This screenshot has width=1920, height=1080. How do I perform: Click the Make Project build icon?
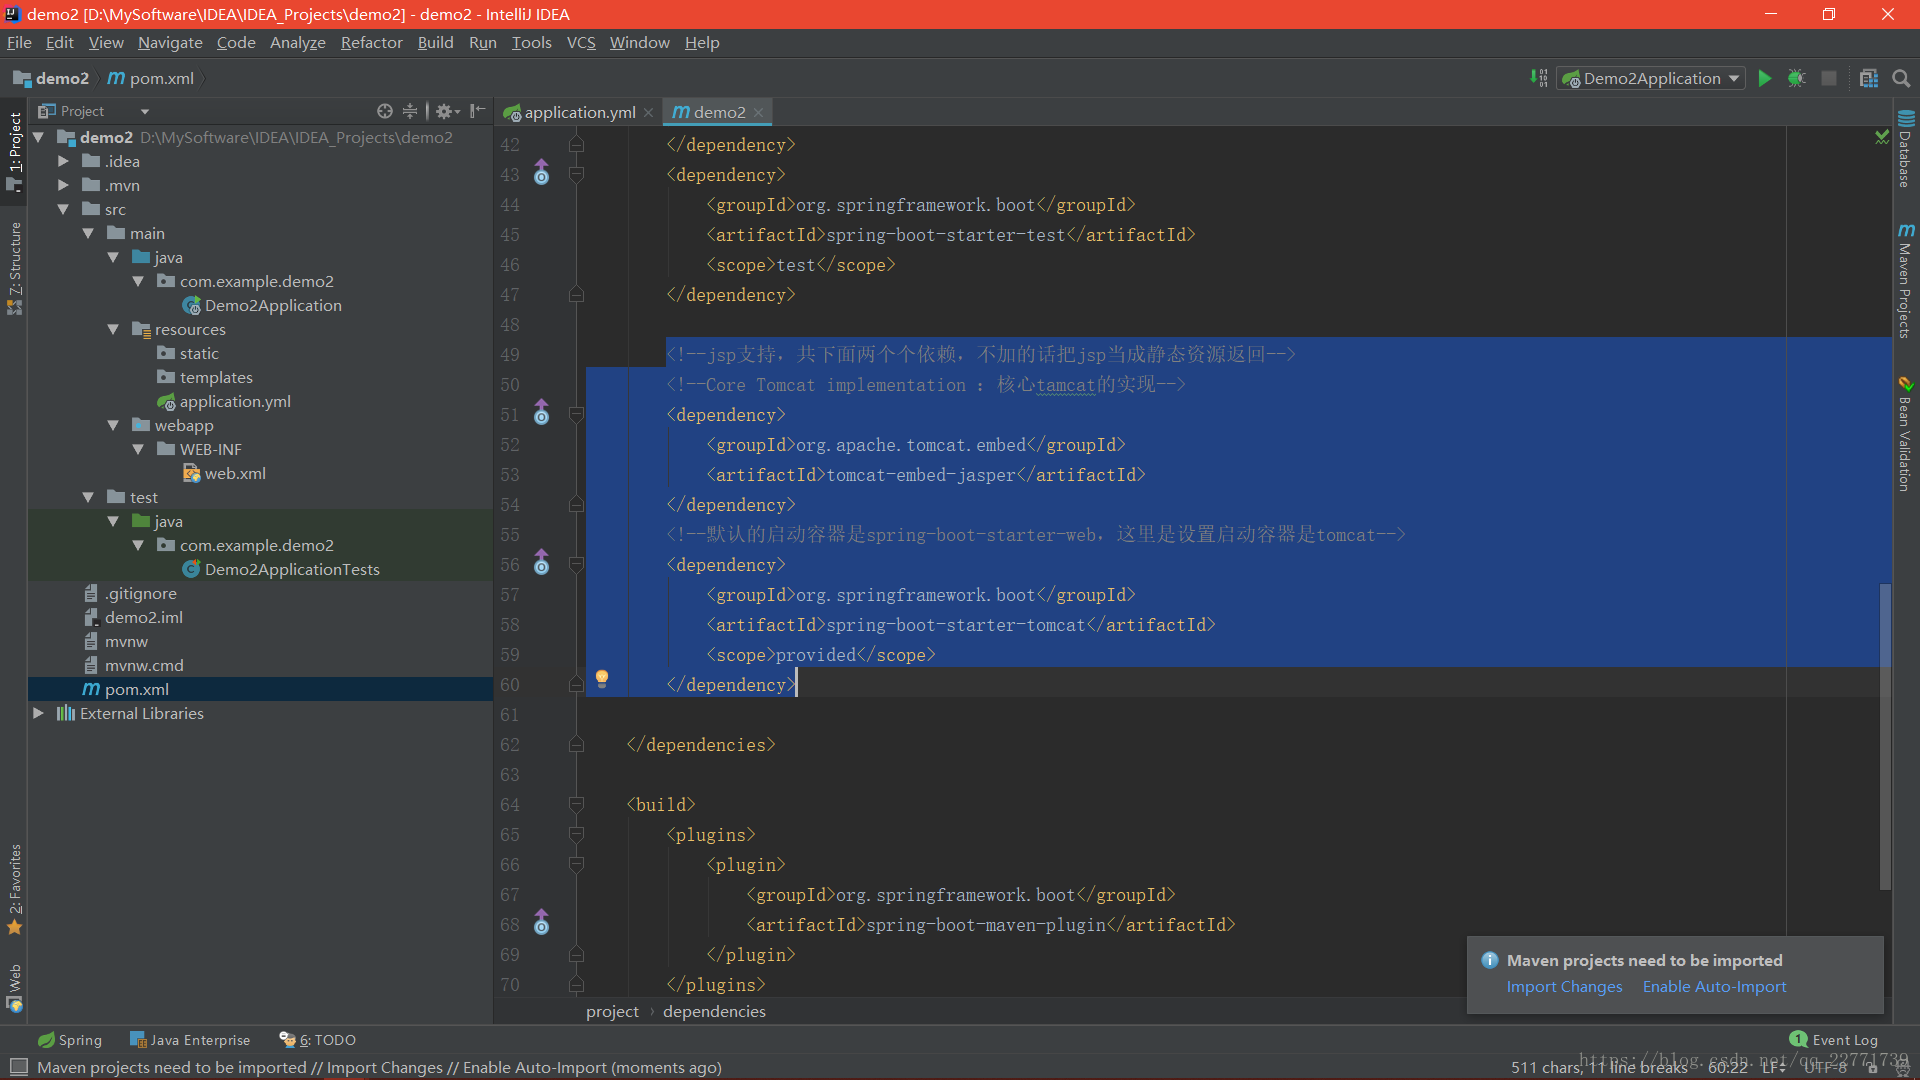1538,78
